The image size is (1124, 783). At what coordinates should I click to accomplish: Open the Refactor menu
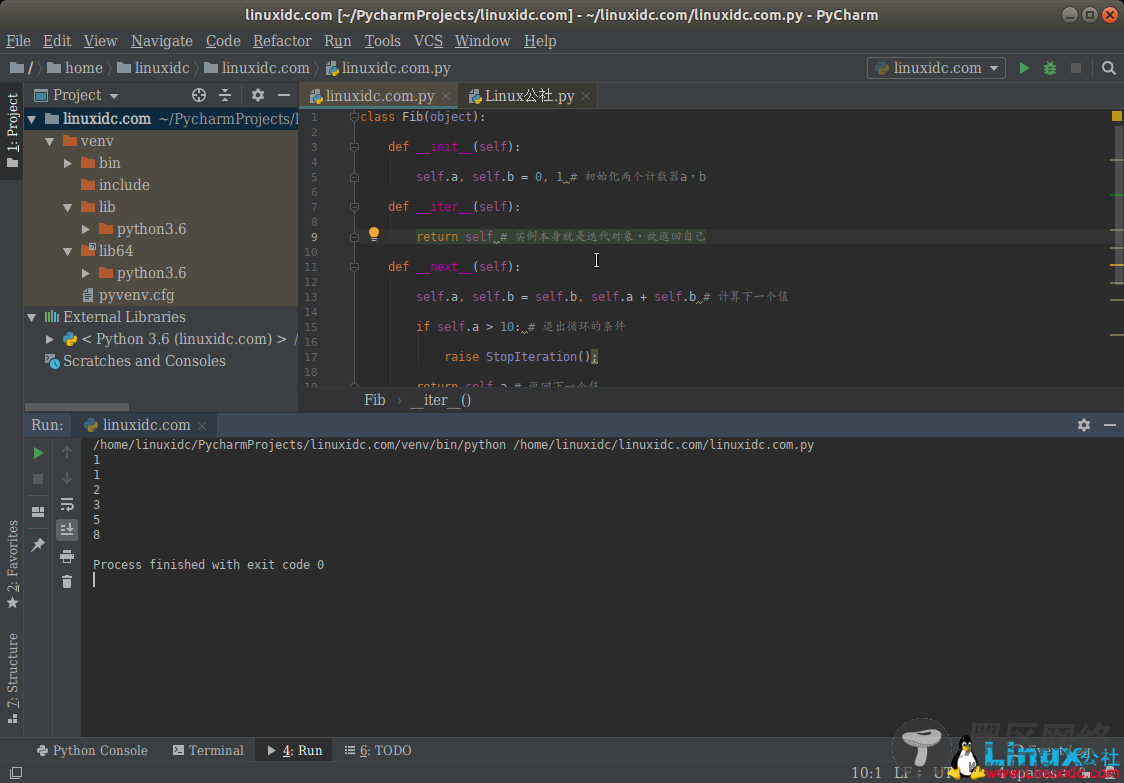[x=282, y=41]
